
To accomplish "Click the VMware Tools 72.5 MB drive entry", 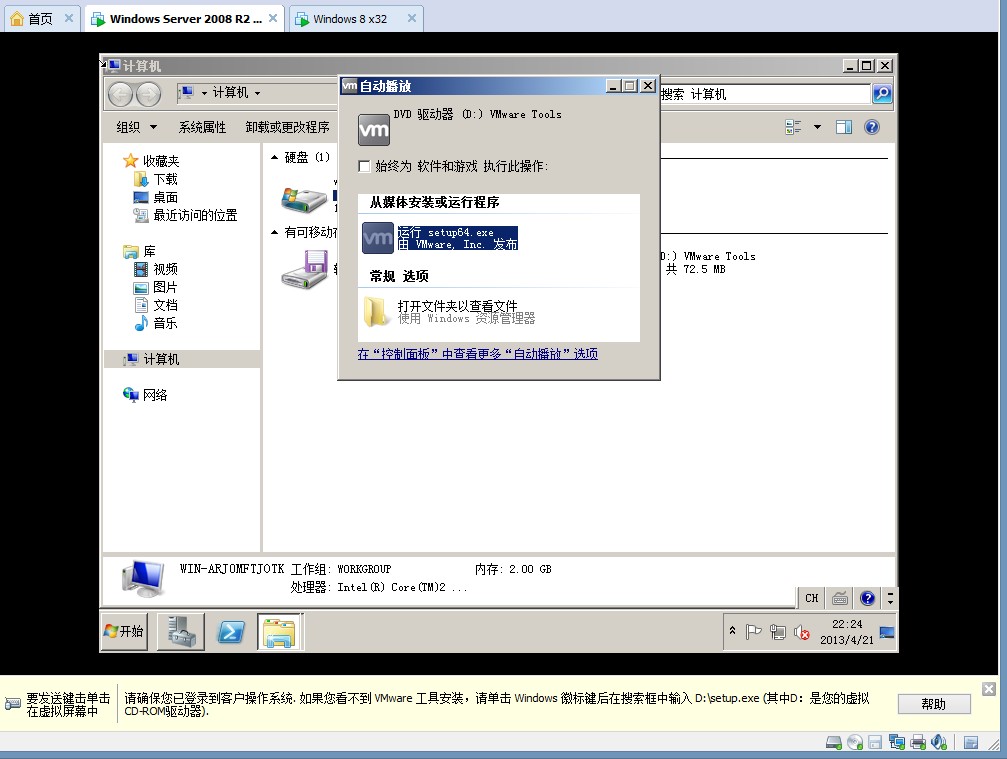I will click(x=709, y=263).
